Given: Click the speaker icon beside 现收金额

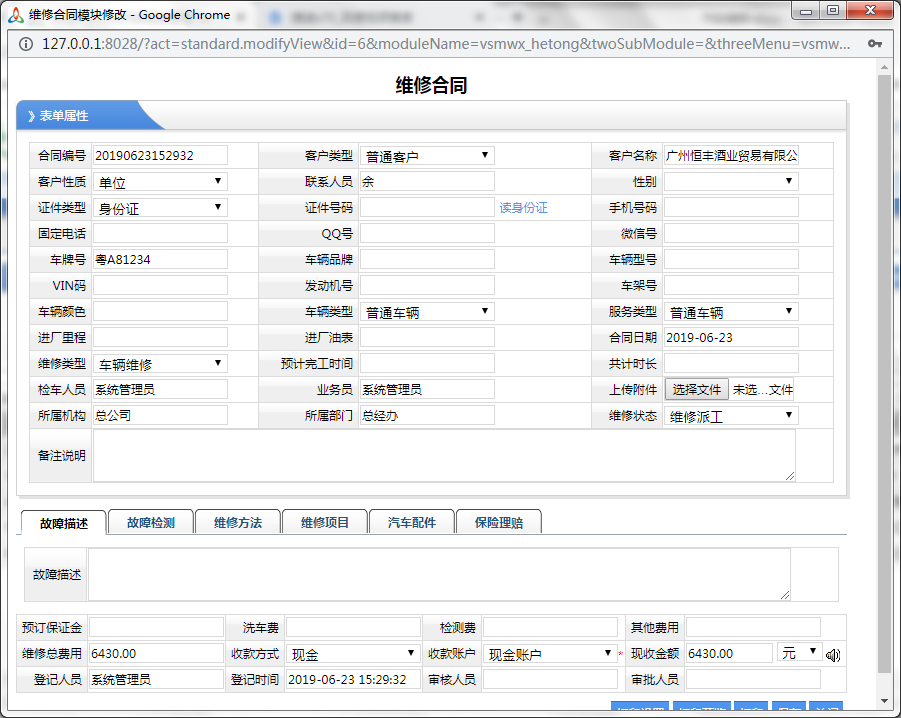Looking at the screenshot, I should (832, 655).
